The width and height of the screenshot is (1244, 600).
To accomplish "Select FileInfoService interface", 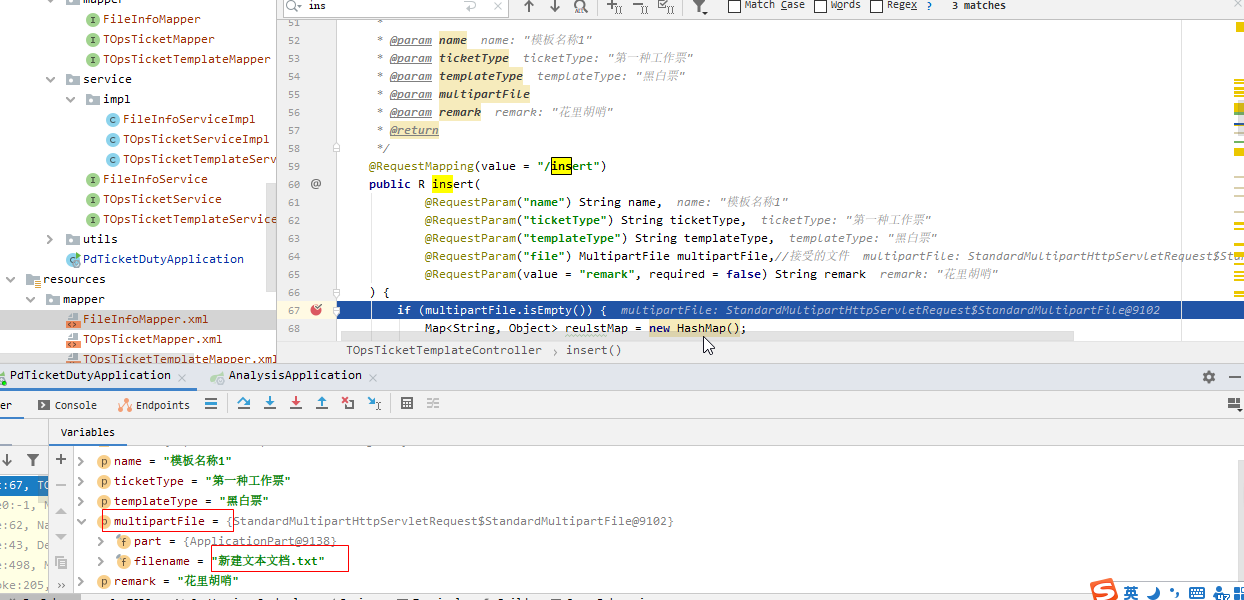I will coord(155,179).
